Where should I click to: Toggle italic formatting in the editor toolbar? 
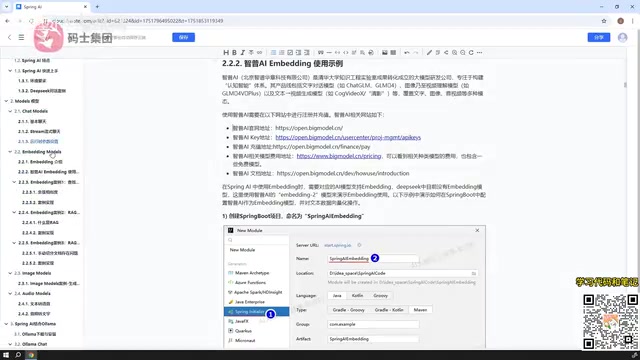242,52
